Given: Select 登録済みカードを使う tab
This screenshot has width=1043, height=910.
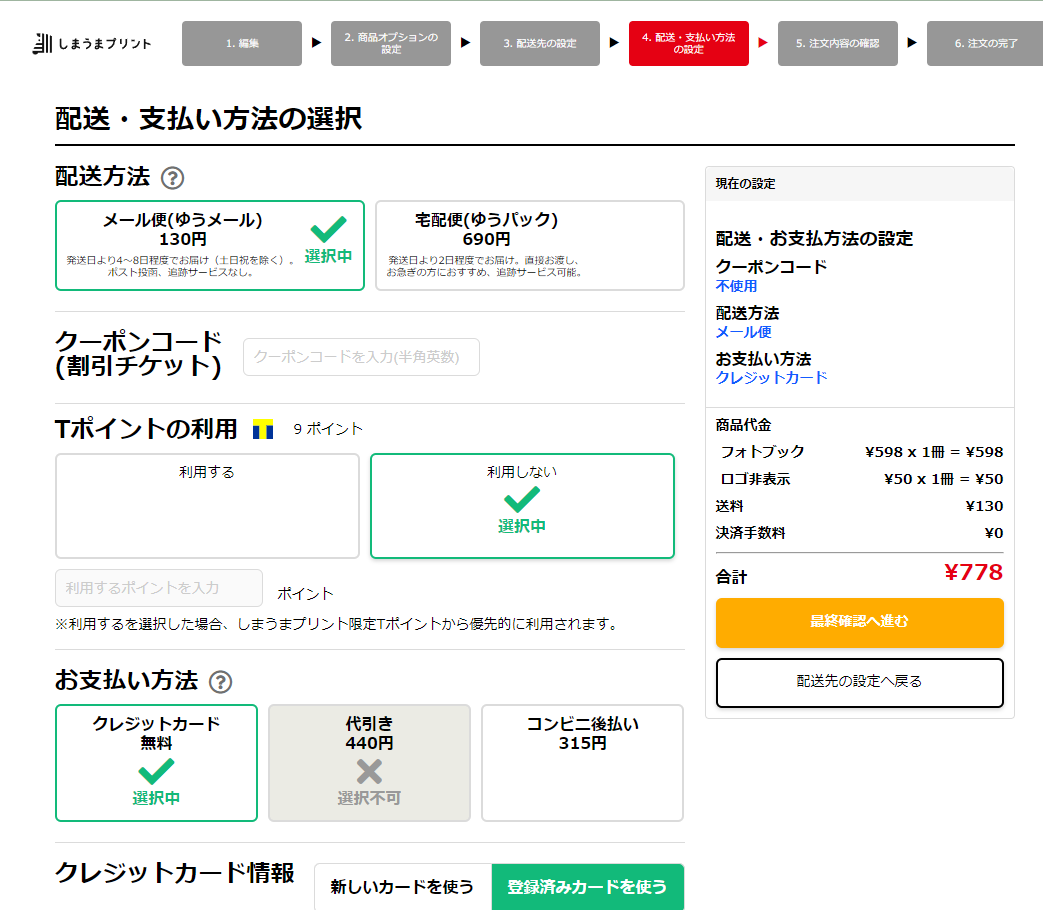Looking at the screenshot, I should click(x=588, y=887).
